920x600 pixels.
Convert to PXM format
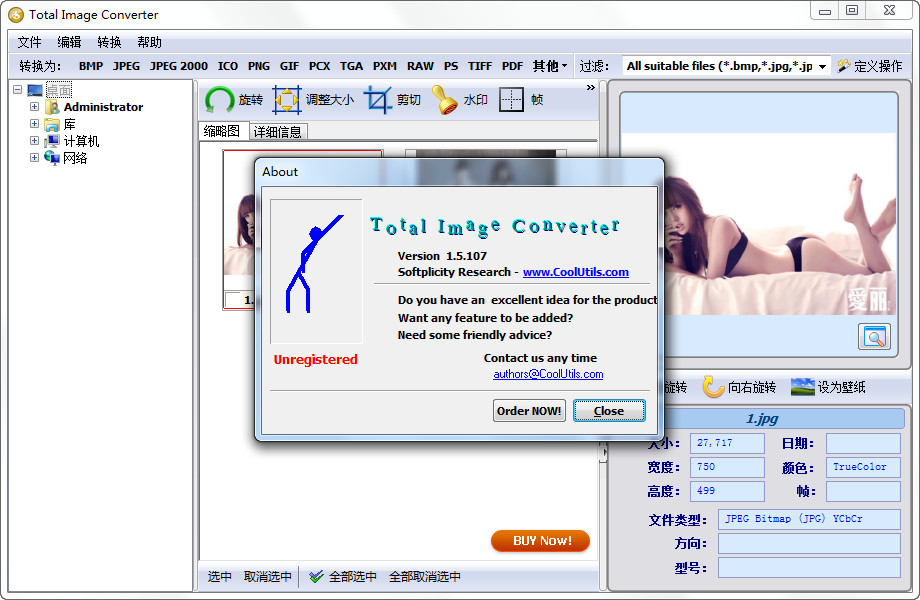(385, 66)
